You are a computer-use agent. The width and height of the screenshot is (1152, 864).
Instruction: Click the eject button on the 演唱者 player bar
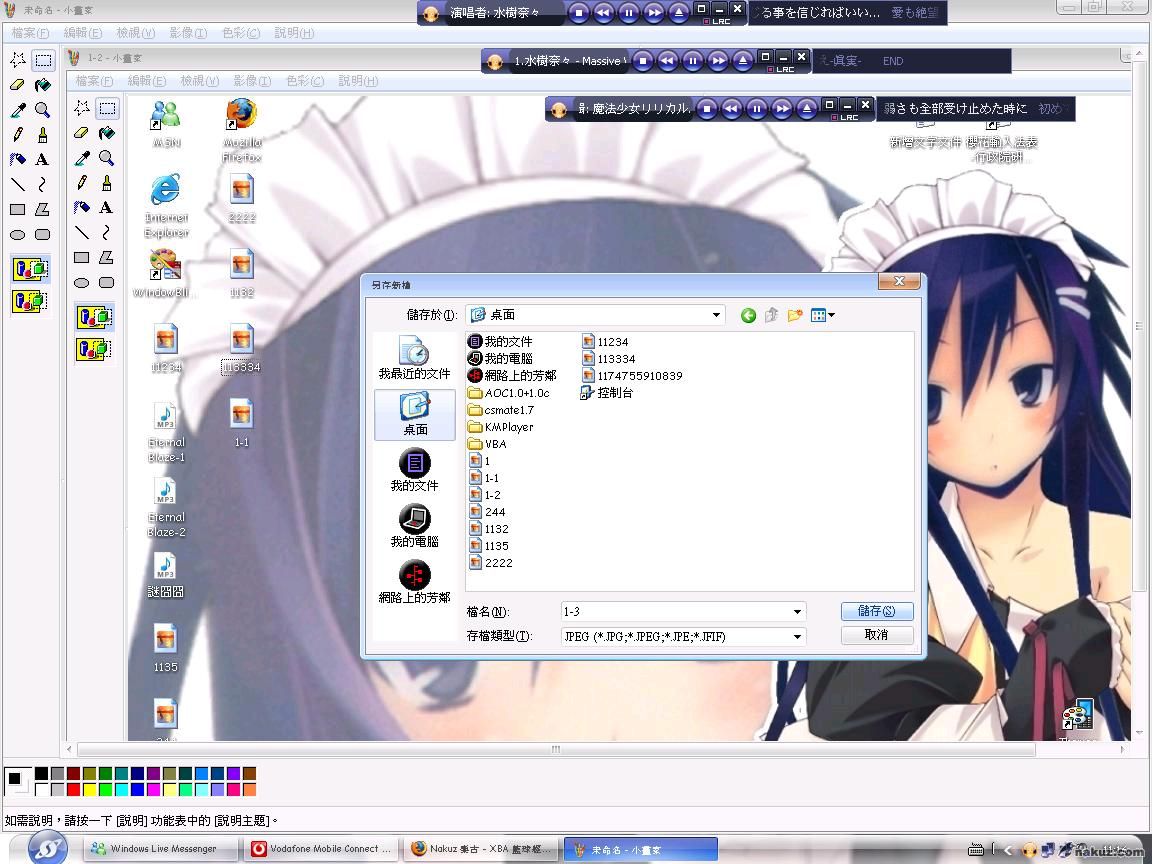[679, 12]
